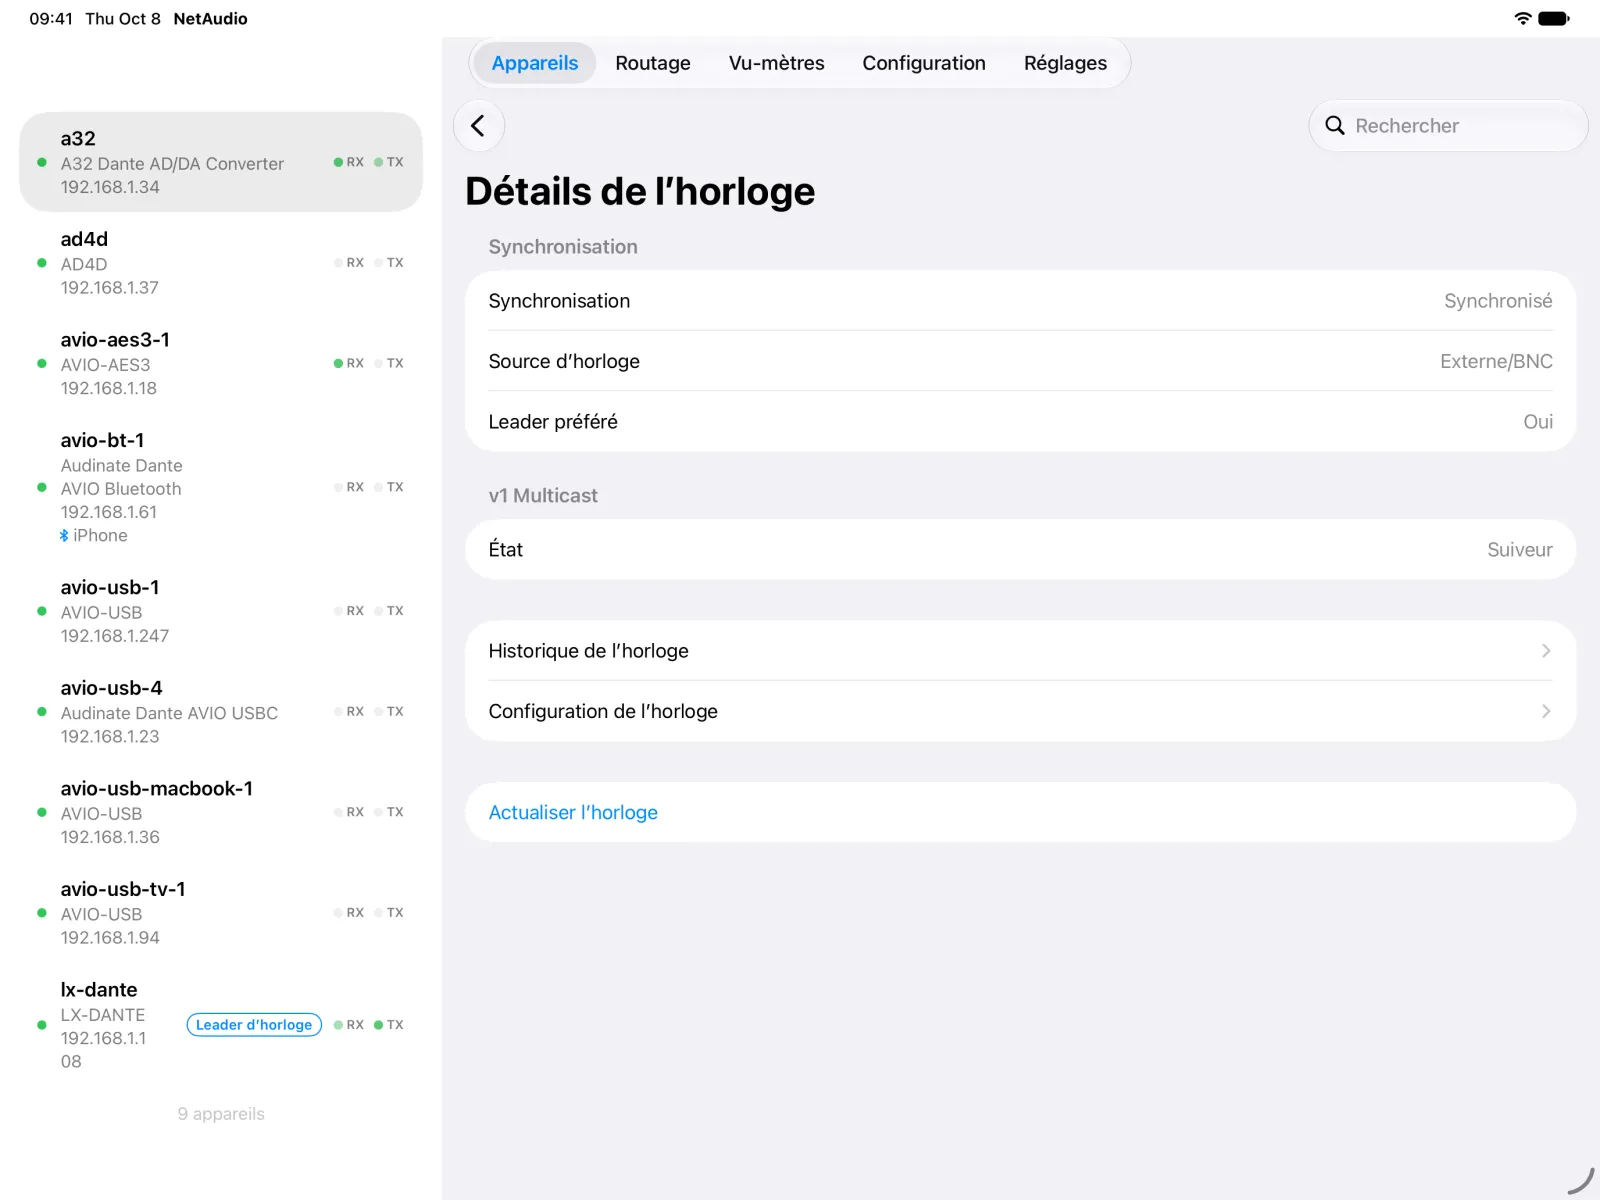This screenshot has width=1600, height=1200.
Task: Click the clock time 09:41 in status bar
Action: point(51,18)
